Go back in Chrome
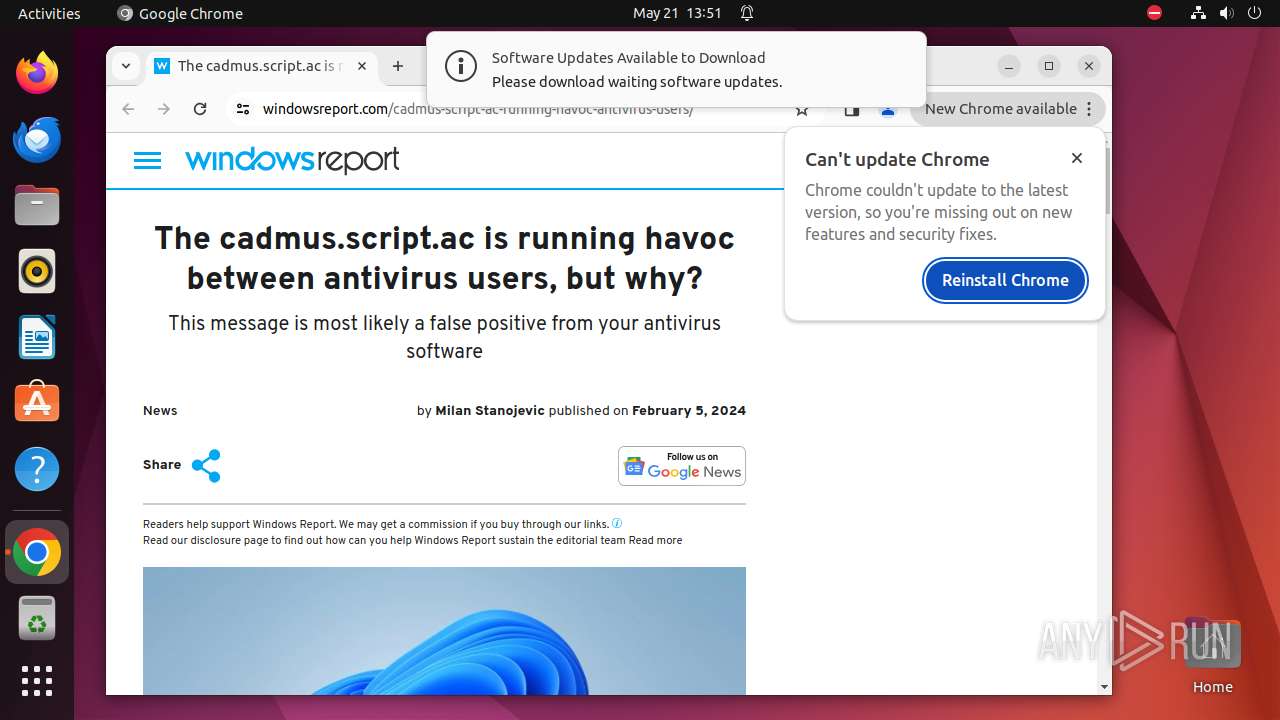 (128, 109)
